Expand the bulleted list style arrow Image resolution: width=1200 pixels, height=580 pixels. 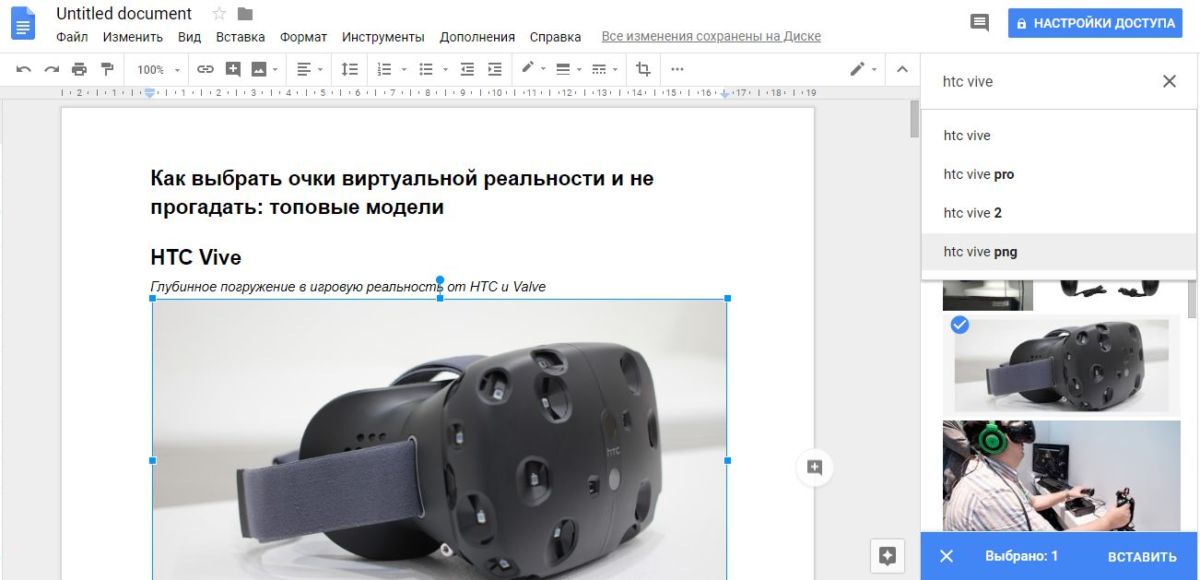445,70
